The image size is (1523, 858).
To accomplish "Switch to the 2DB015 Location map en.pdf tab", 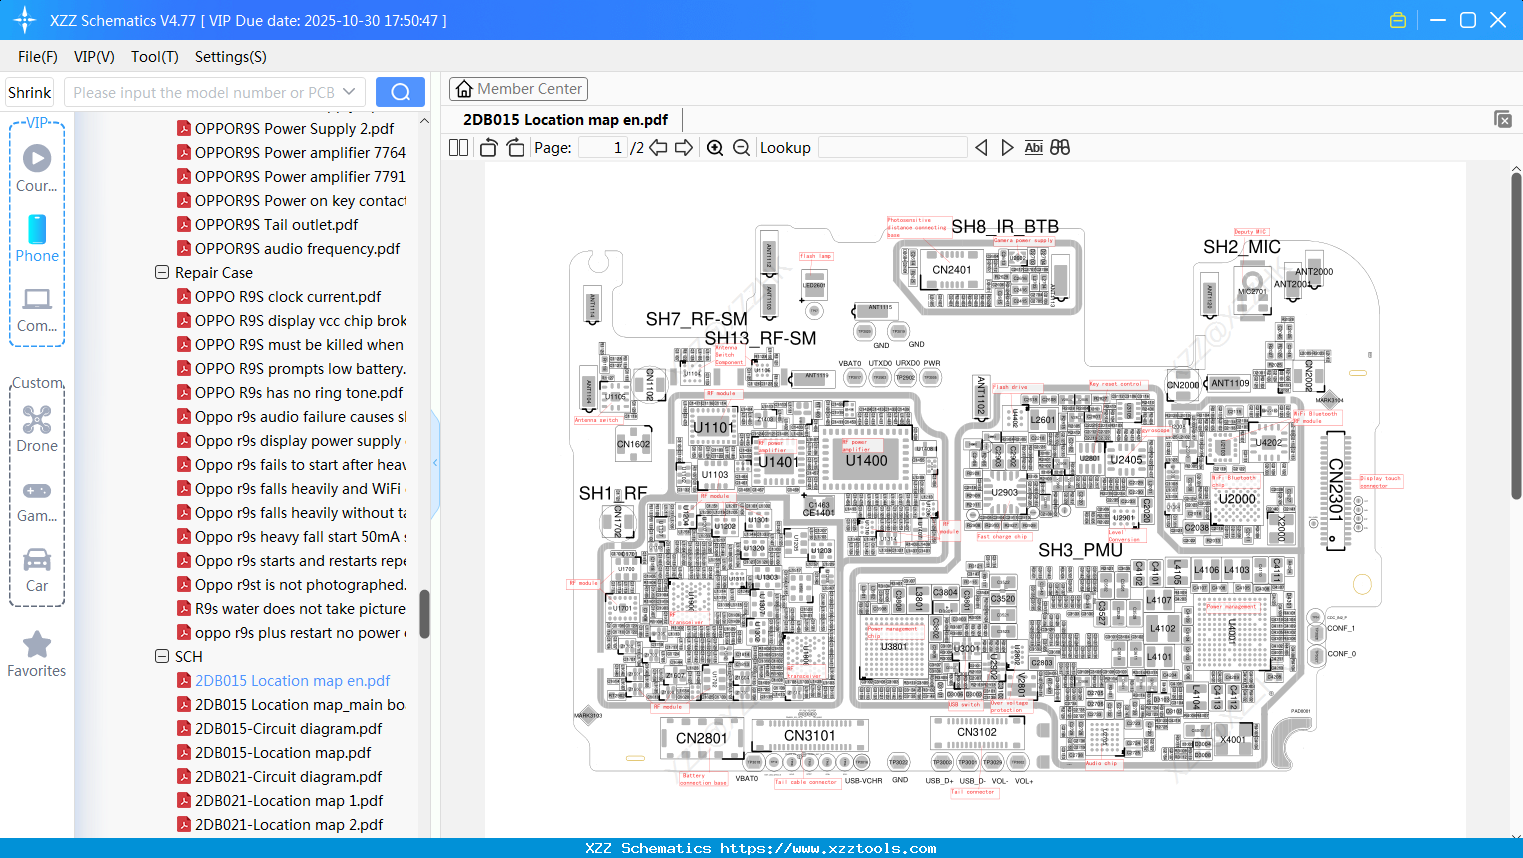I will (x=564, y=119).
